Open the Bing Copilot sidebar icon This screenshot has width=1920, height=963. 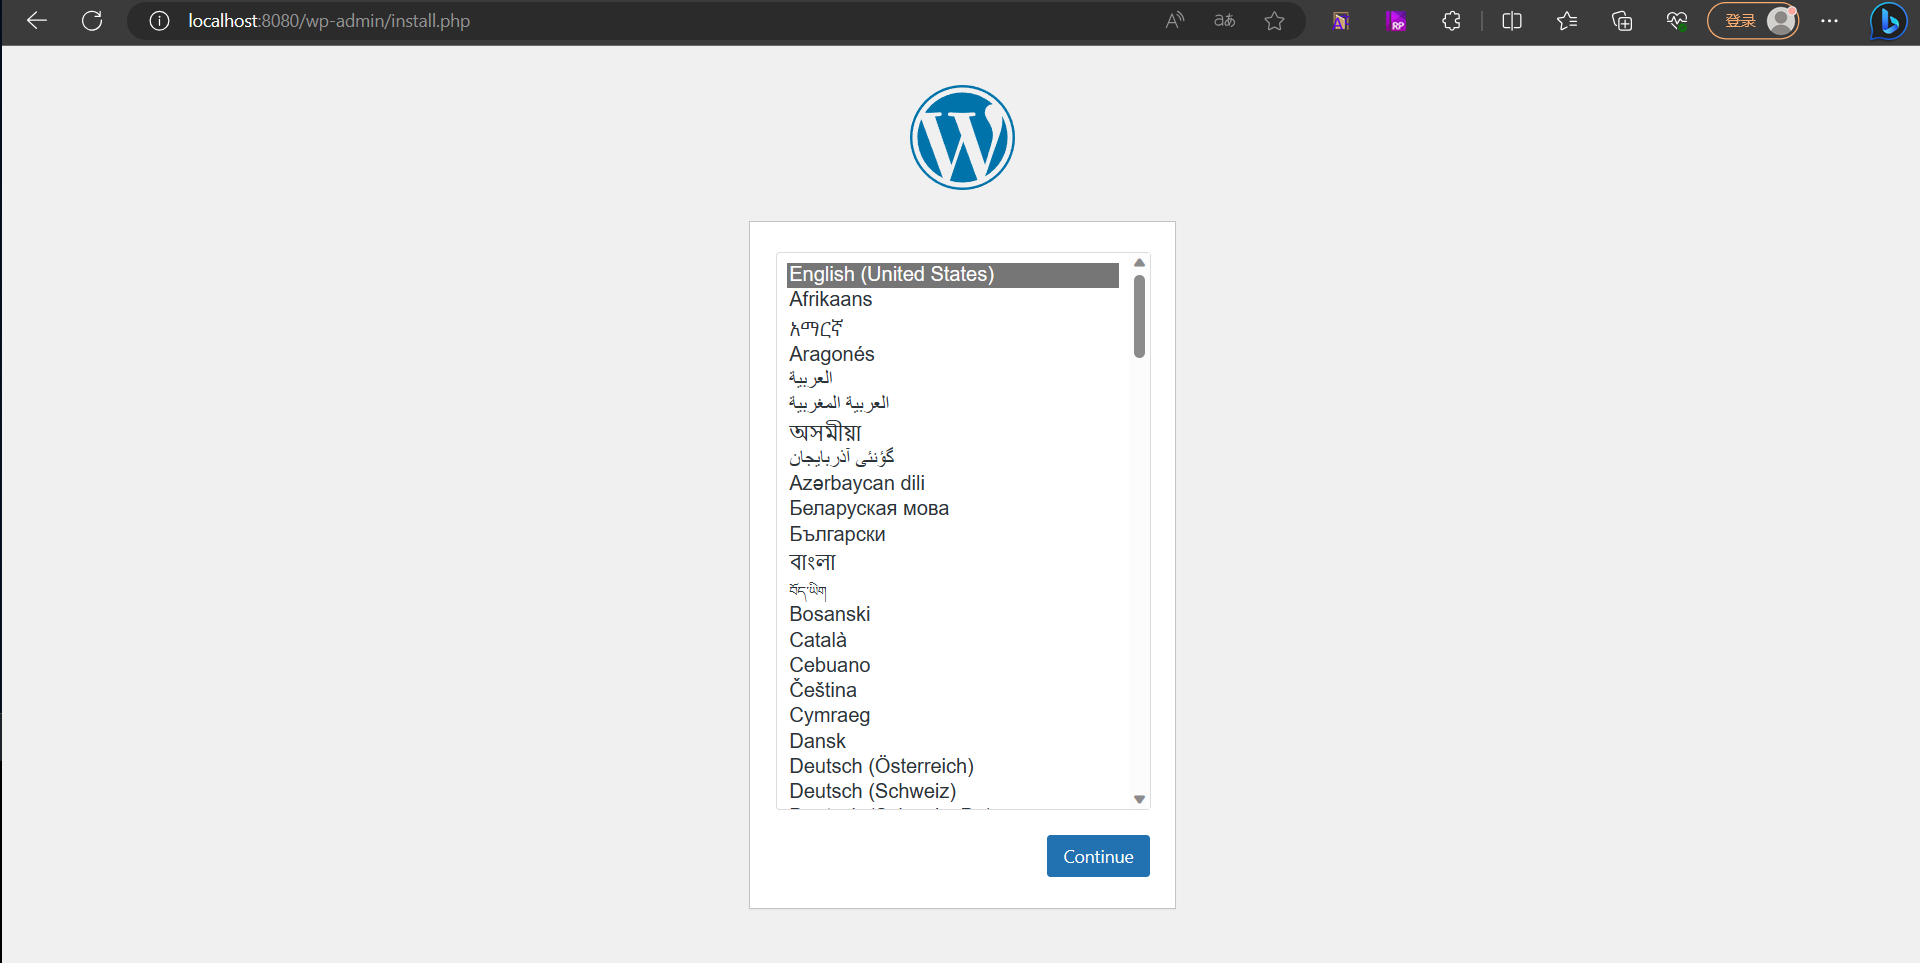[x=1888, y=21]
